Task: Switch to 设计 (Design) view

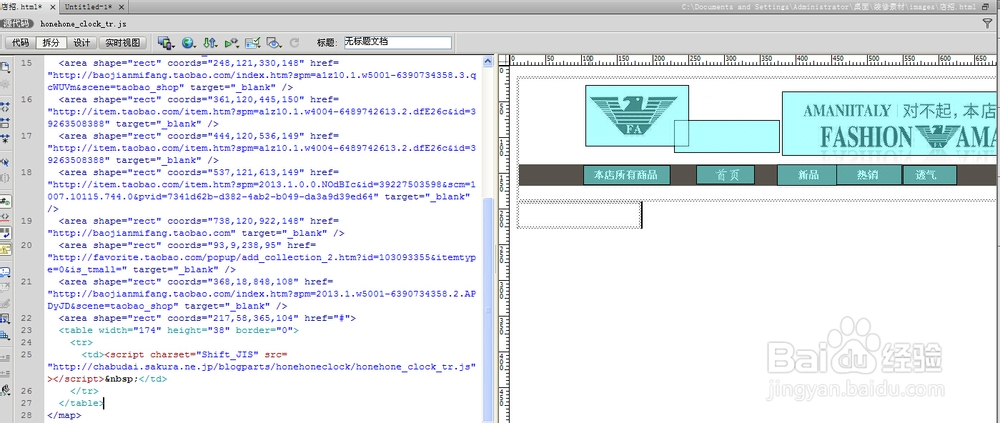Action: [81, 43]
